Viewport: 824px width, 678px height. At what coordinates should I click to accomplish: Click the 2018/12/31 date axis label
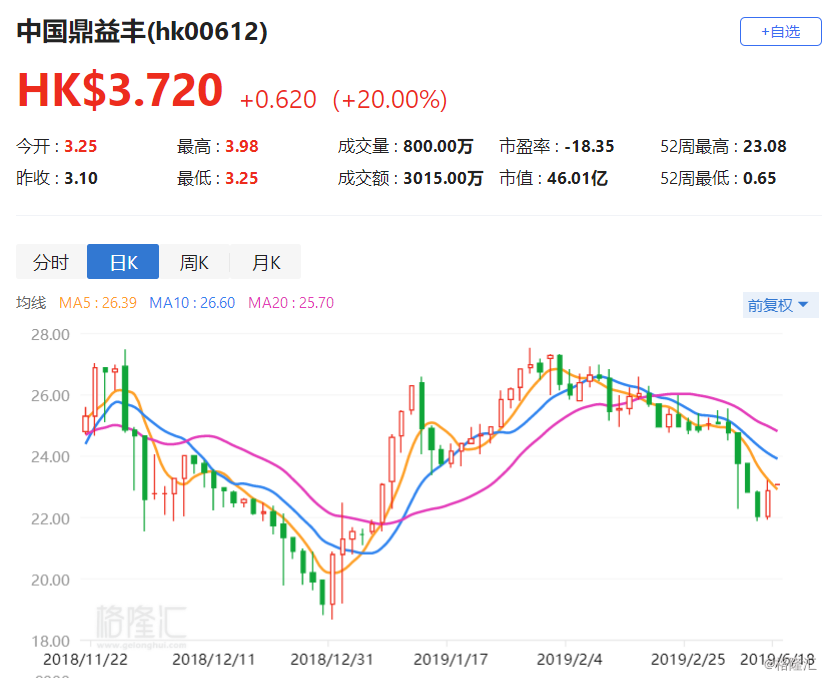[332, 659]
